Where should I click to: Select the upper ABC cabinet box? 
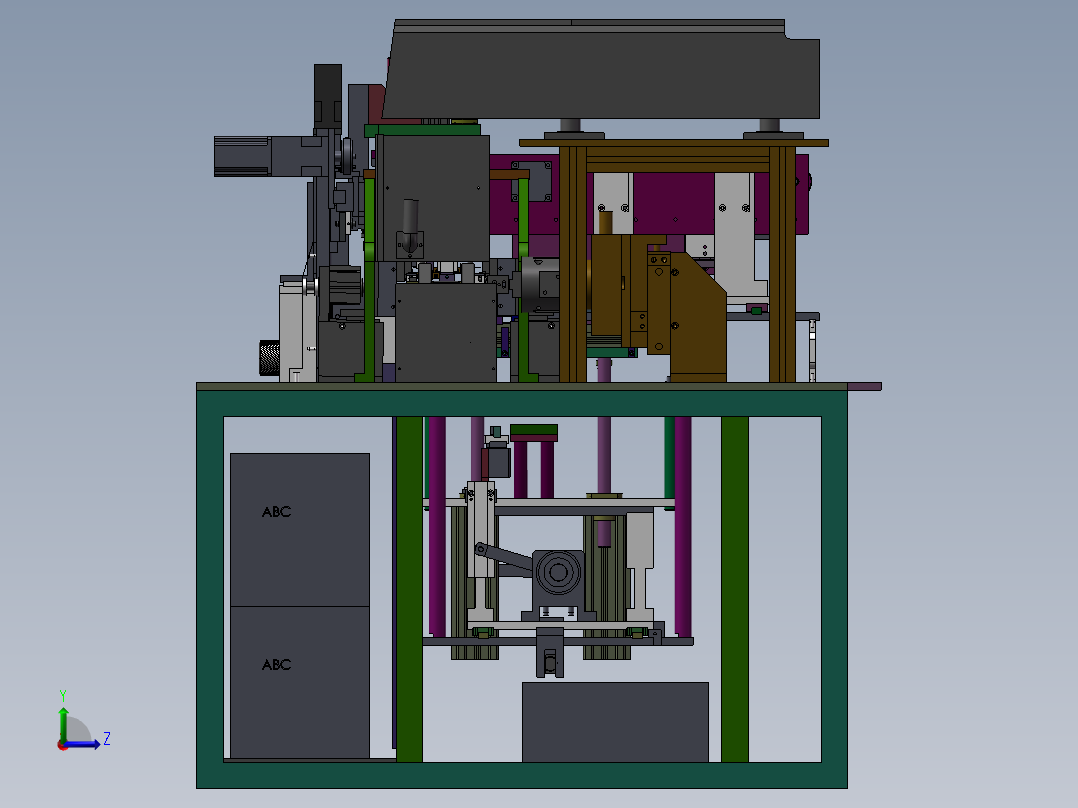pyautogui.click(x=300, y=529)
